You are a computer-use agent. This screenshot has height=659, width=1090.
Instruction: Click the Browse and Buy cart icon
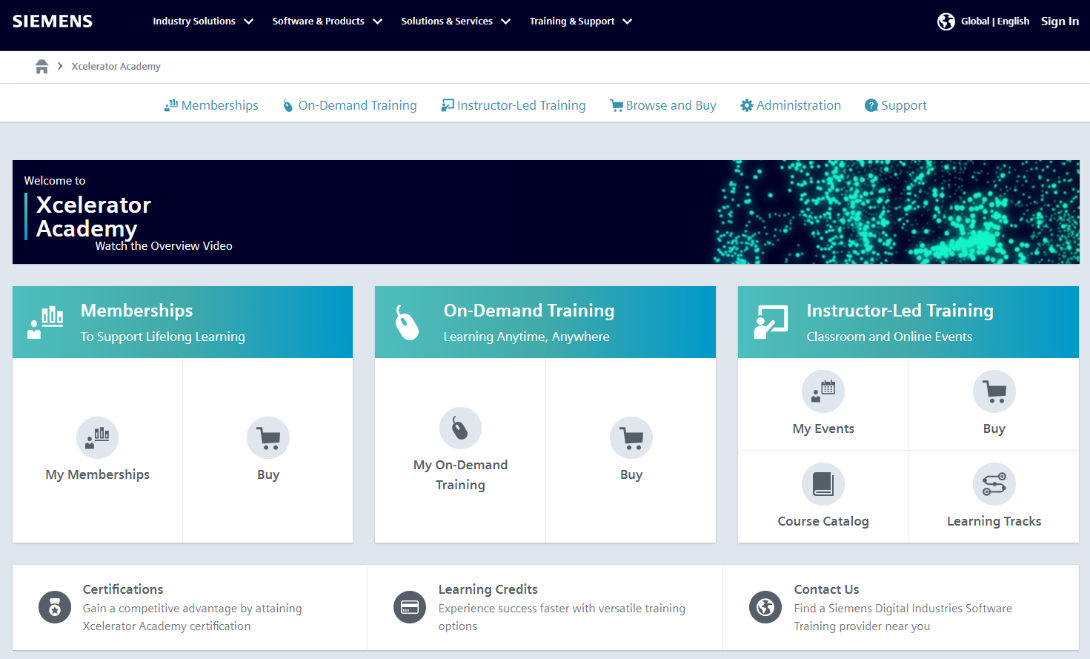(x=616, y=106)
